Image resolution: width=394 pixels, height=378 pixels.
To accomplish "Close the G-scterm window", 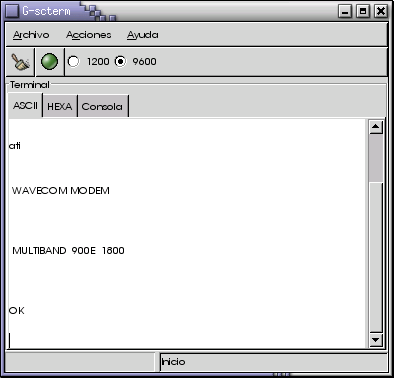I will pyautogui.click(x=381, y=11).
